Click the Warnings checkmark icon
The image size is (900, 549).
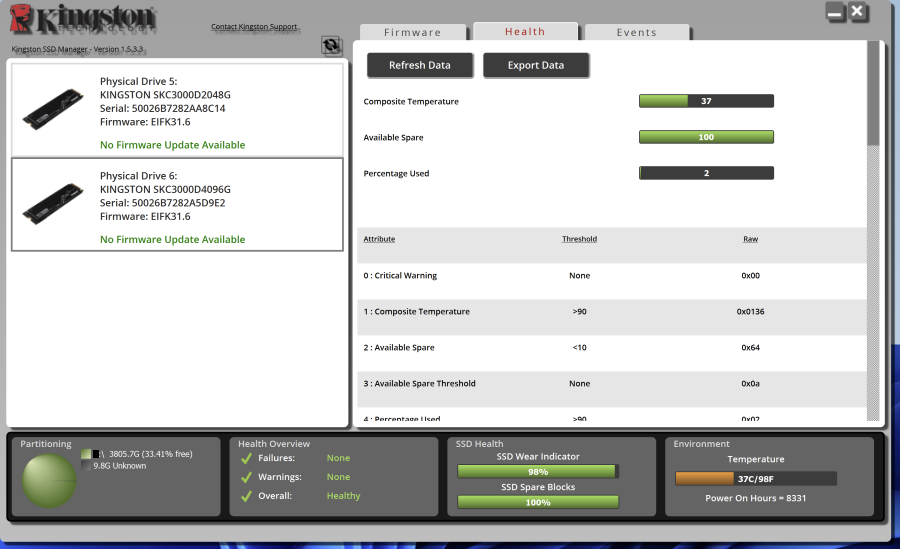pyautogui.click(x=246, y=477)
